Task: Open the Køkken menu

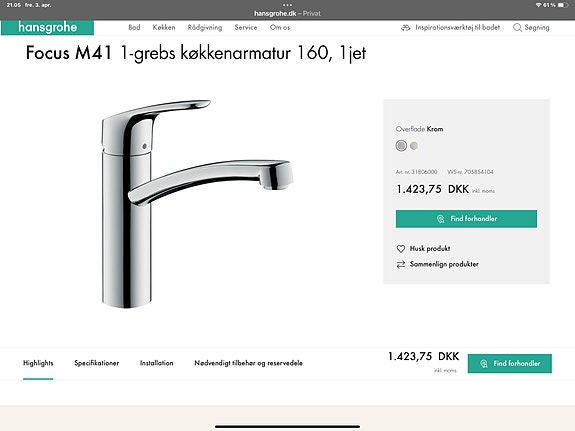Action: [x=164, y=28]
